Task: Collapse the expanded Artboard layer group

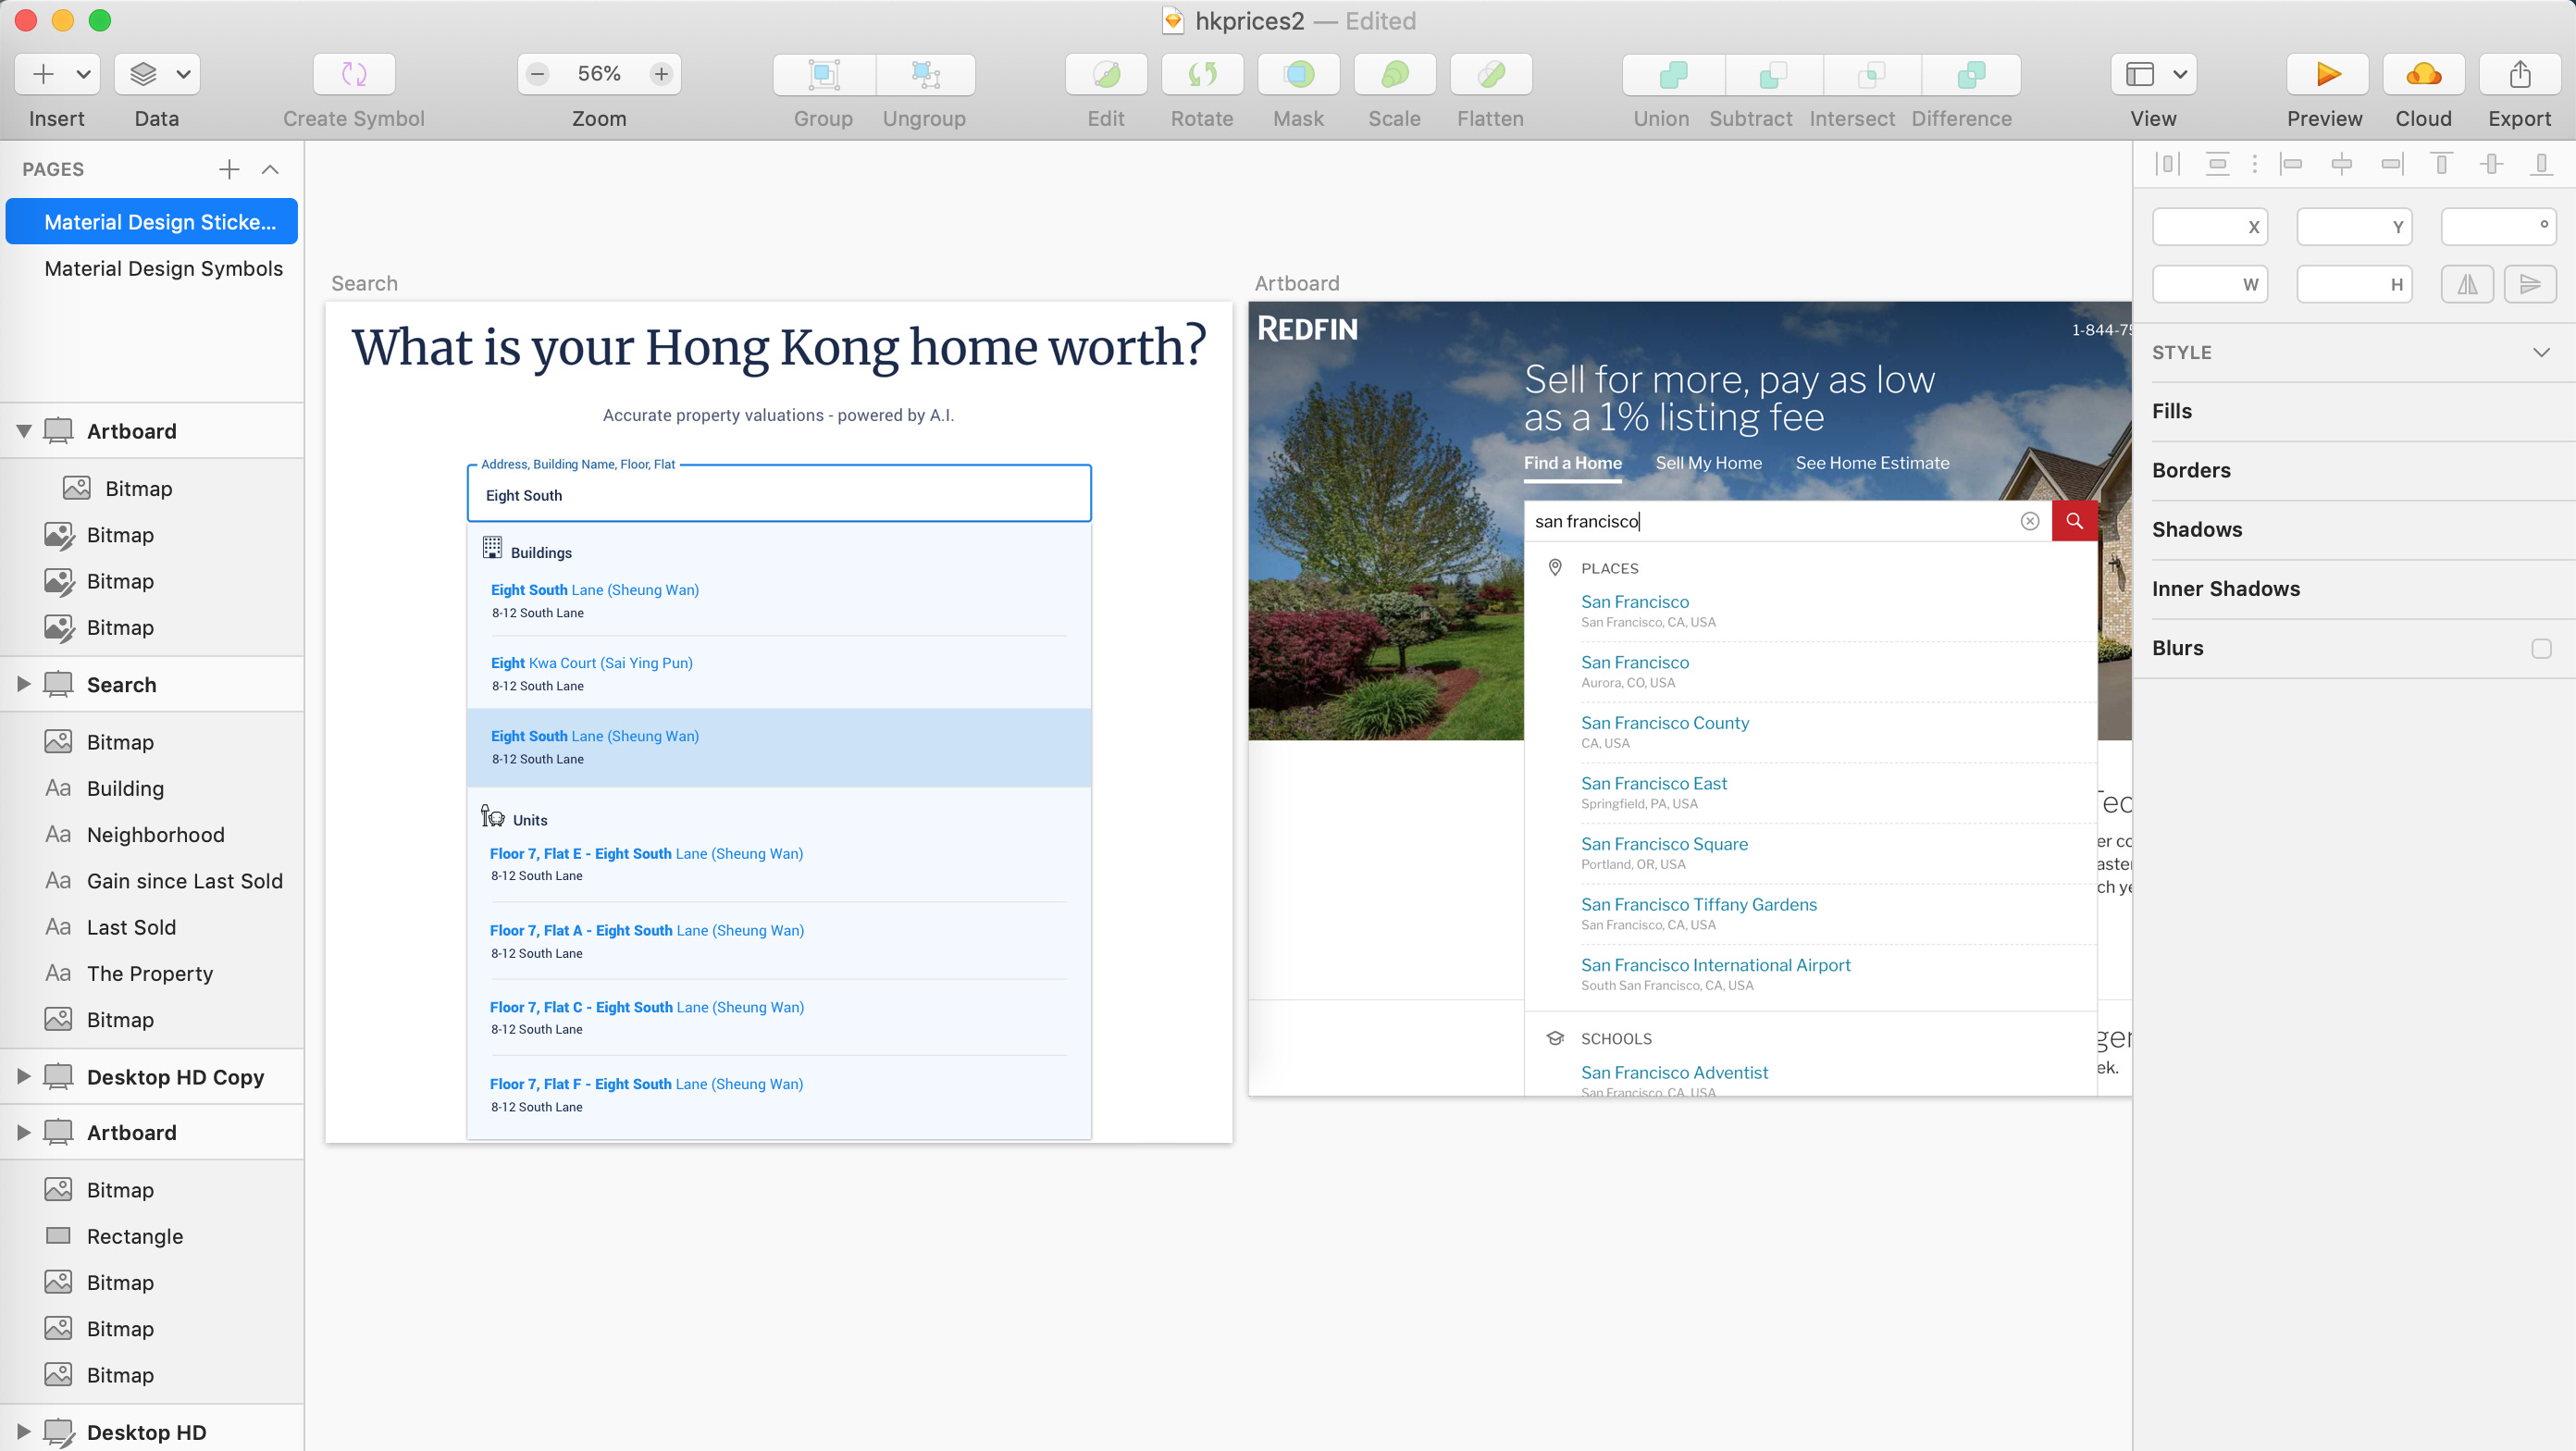Action: tap(24, 431)
